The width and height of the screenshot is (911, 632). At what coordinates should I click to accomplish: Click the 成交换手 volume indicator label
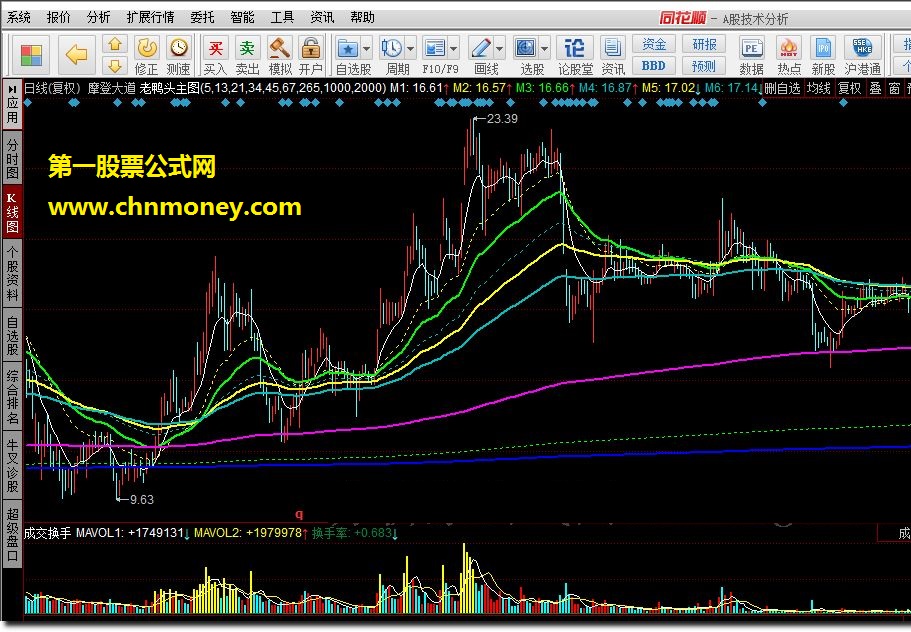48,533
